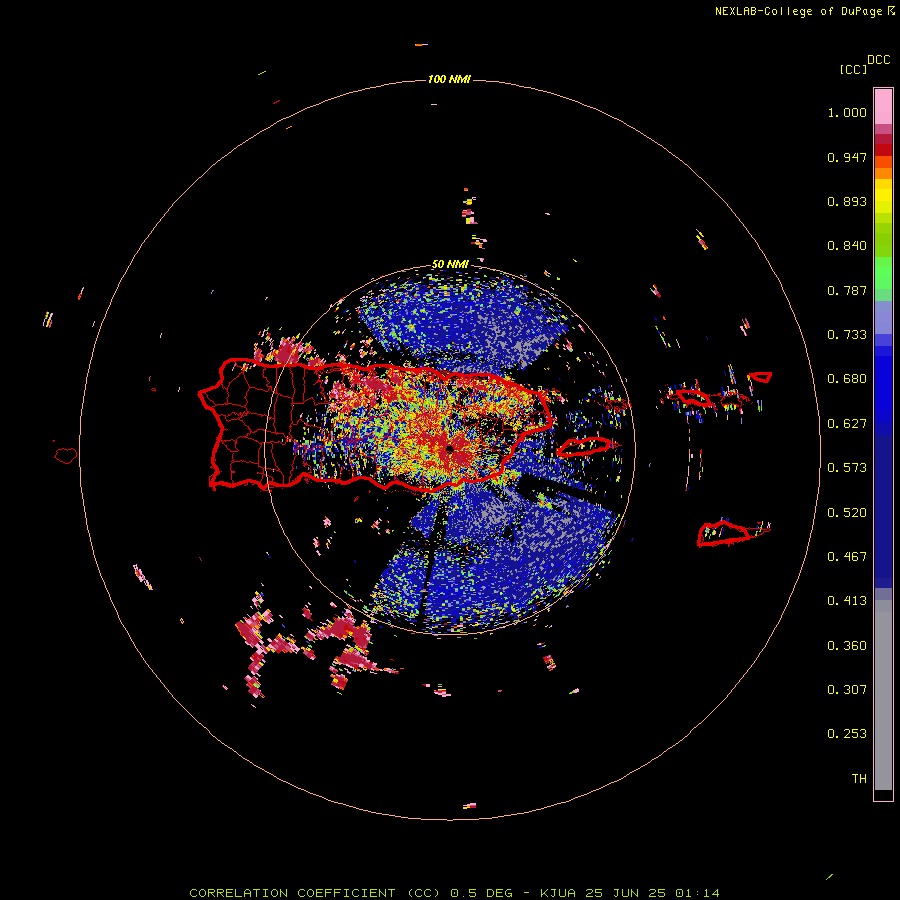Click the small Mona Island outline
The width and height of the screenshot is (900, 900).
coord(66,456)
